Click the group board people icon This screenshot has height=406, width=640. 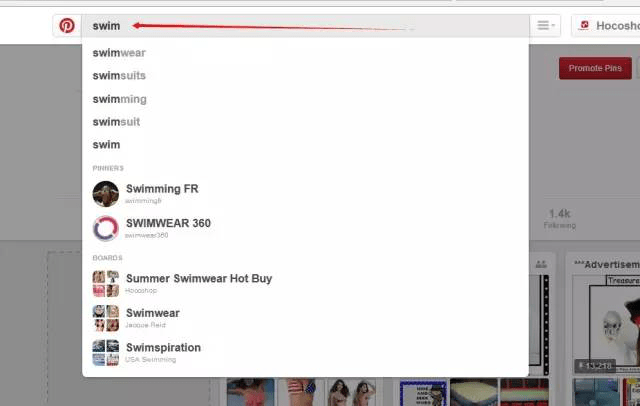541,264
